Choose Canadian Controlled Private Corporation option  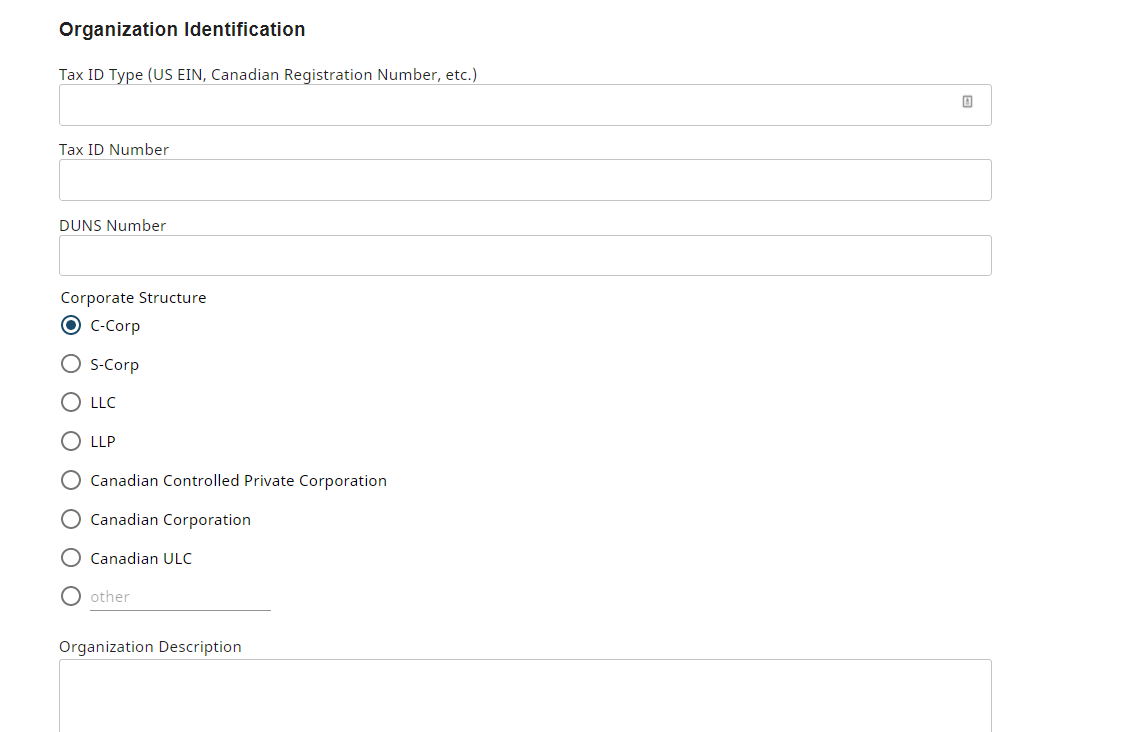click(71, 480)
